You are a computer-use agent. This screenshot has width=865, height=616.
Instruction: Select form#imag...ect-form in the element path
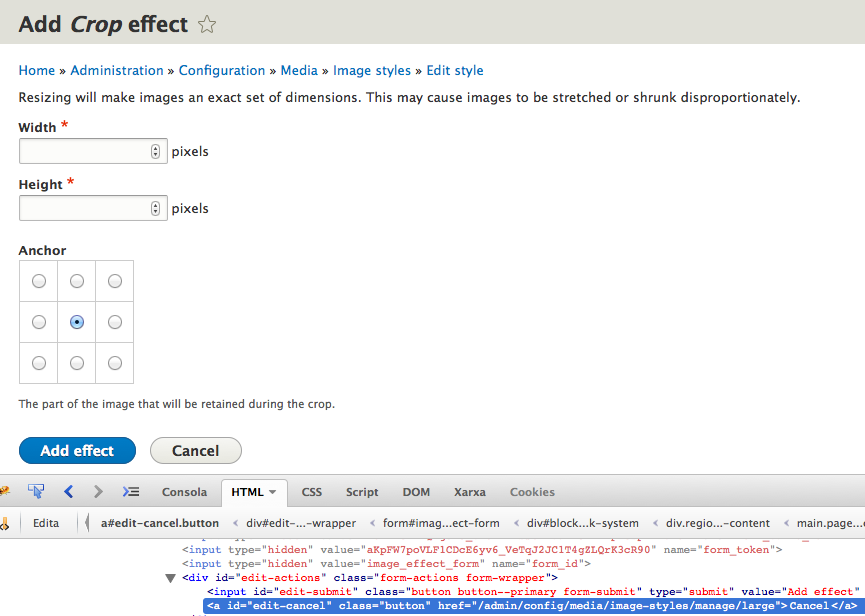[441, 523]
